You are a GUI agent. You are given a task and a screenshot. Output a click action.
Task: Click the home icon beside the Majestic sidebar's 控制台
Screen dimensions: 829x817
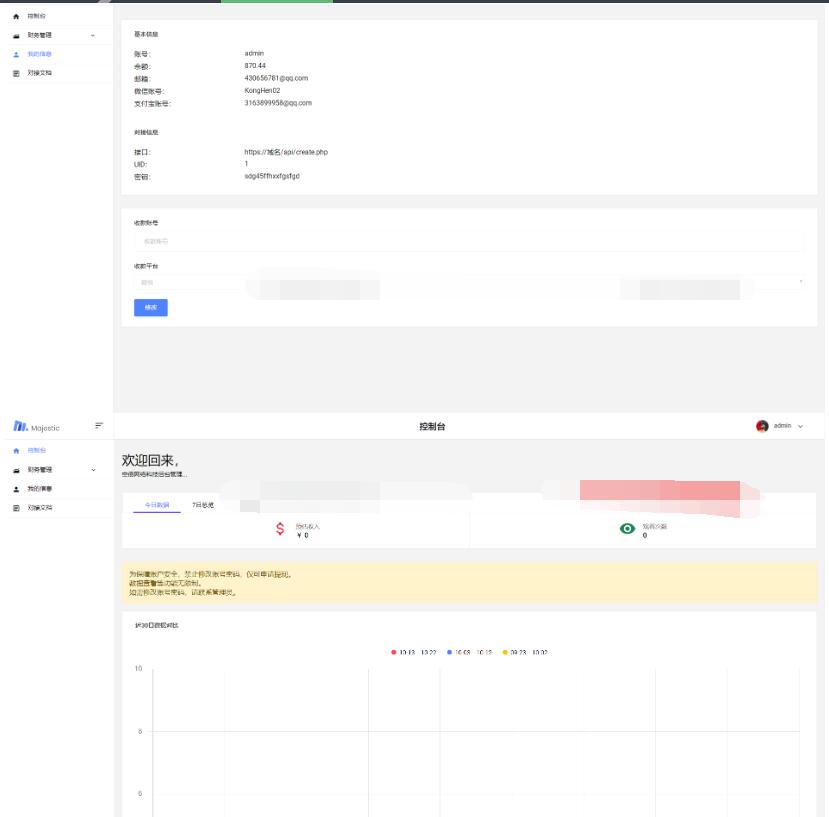click(x=17, y=451)
